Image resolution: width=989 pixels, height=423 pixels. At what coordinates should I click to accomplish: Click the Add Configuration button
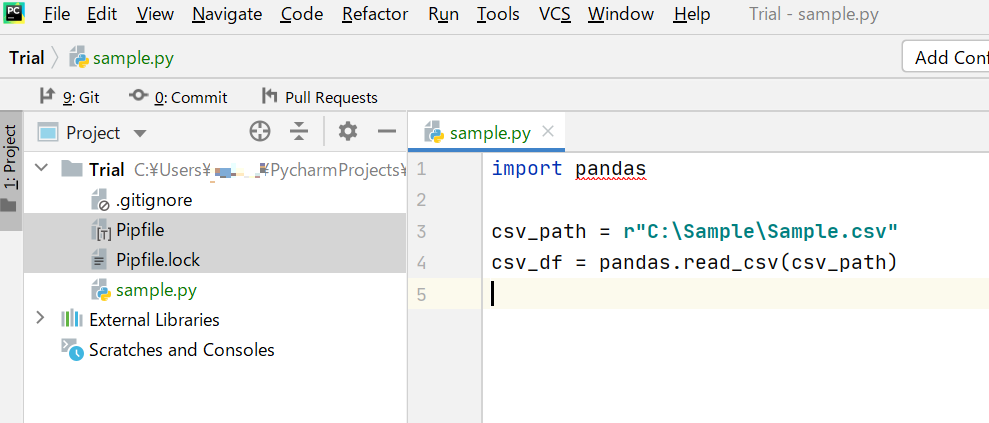pyautogui.click(x=946, y=57)
